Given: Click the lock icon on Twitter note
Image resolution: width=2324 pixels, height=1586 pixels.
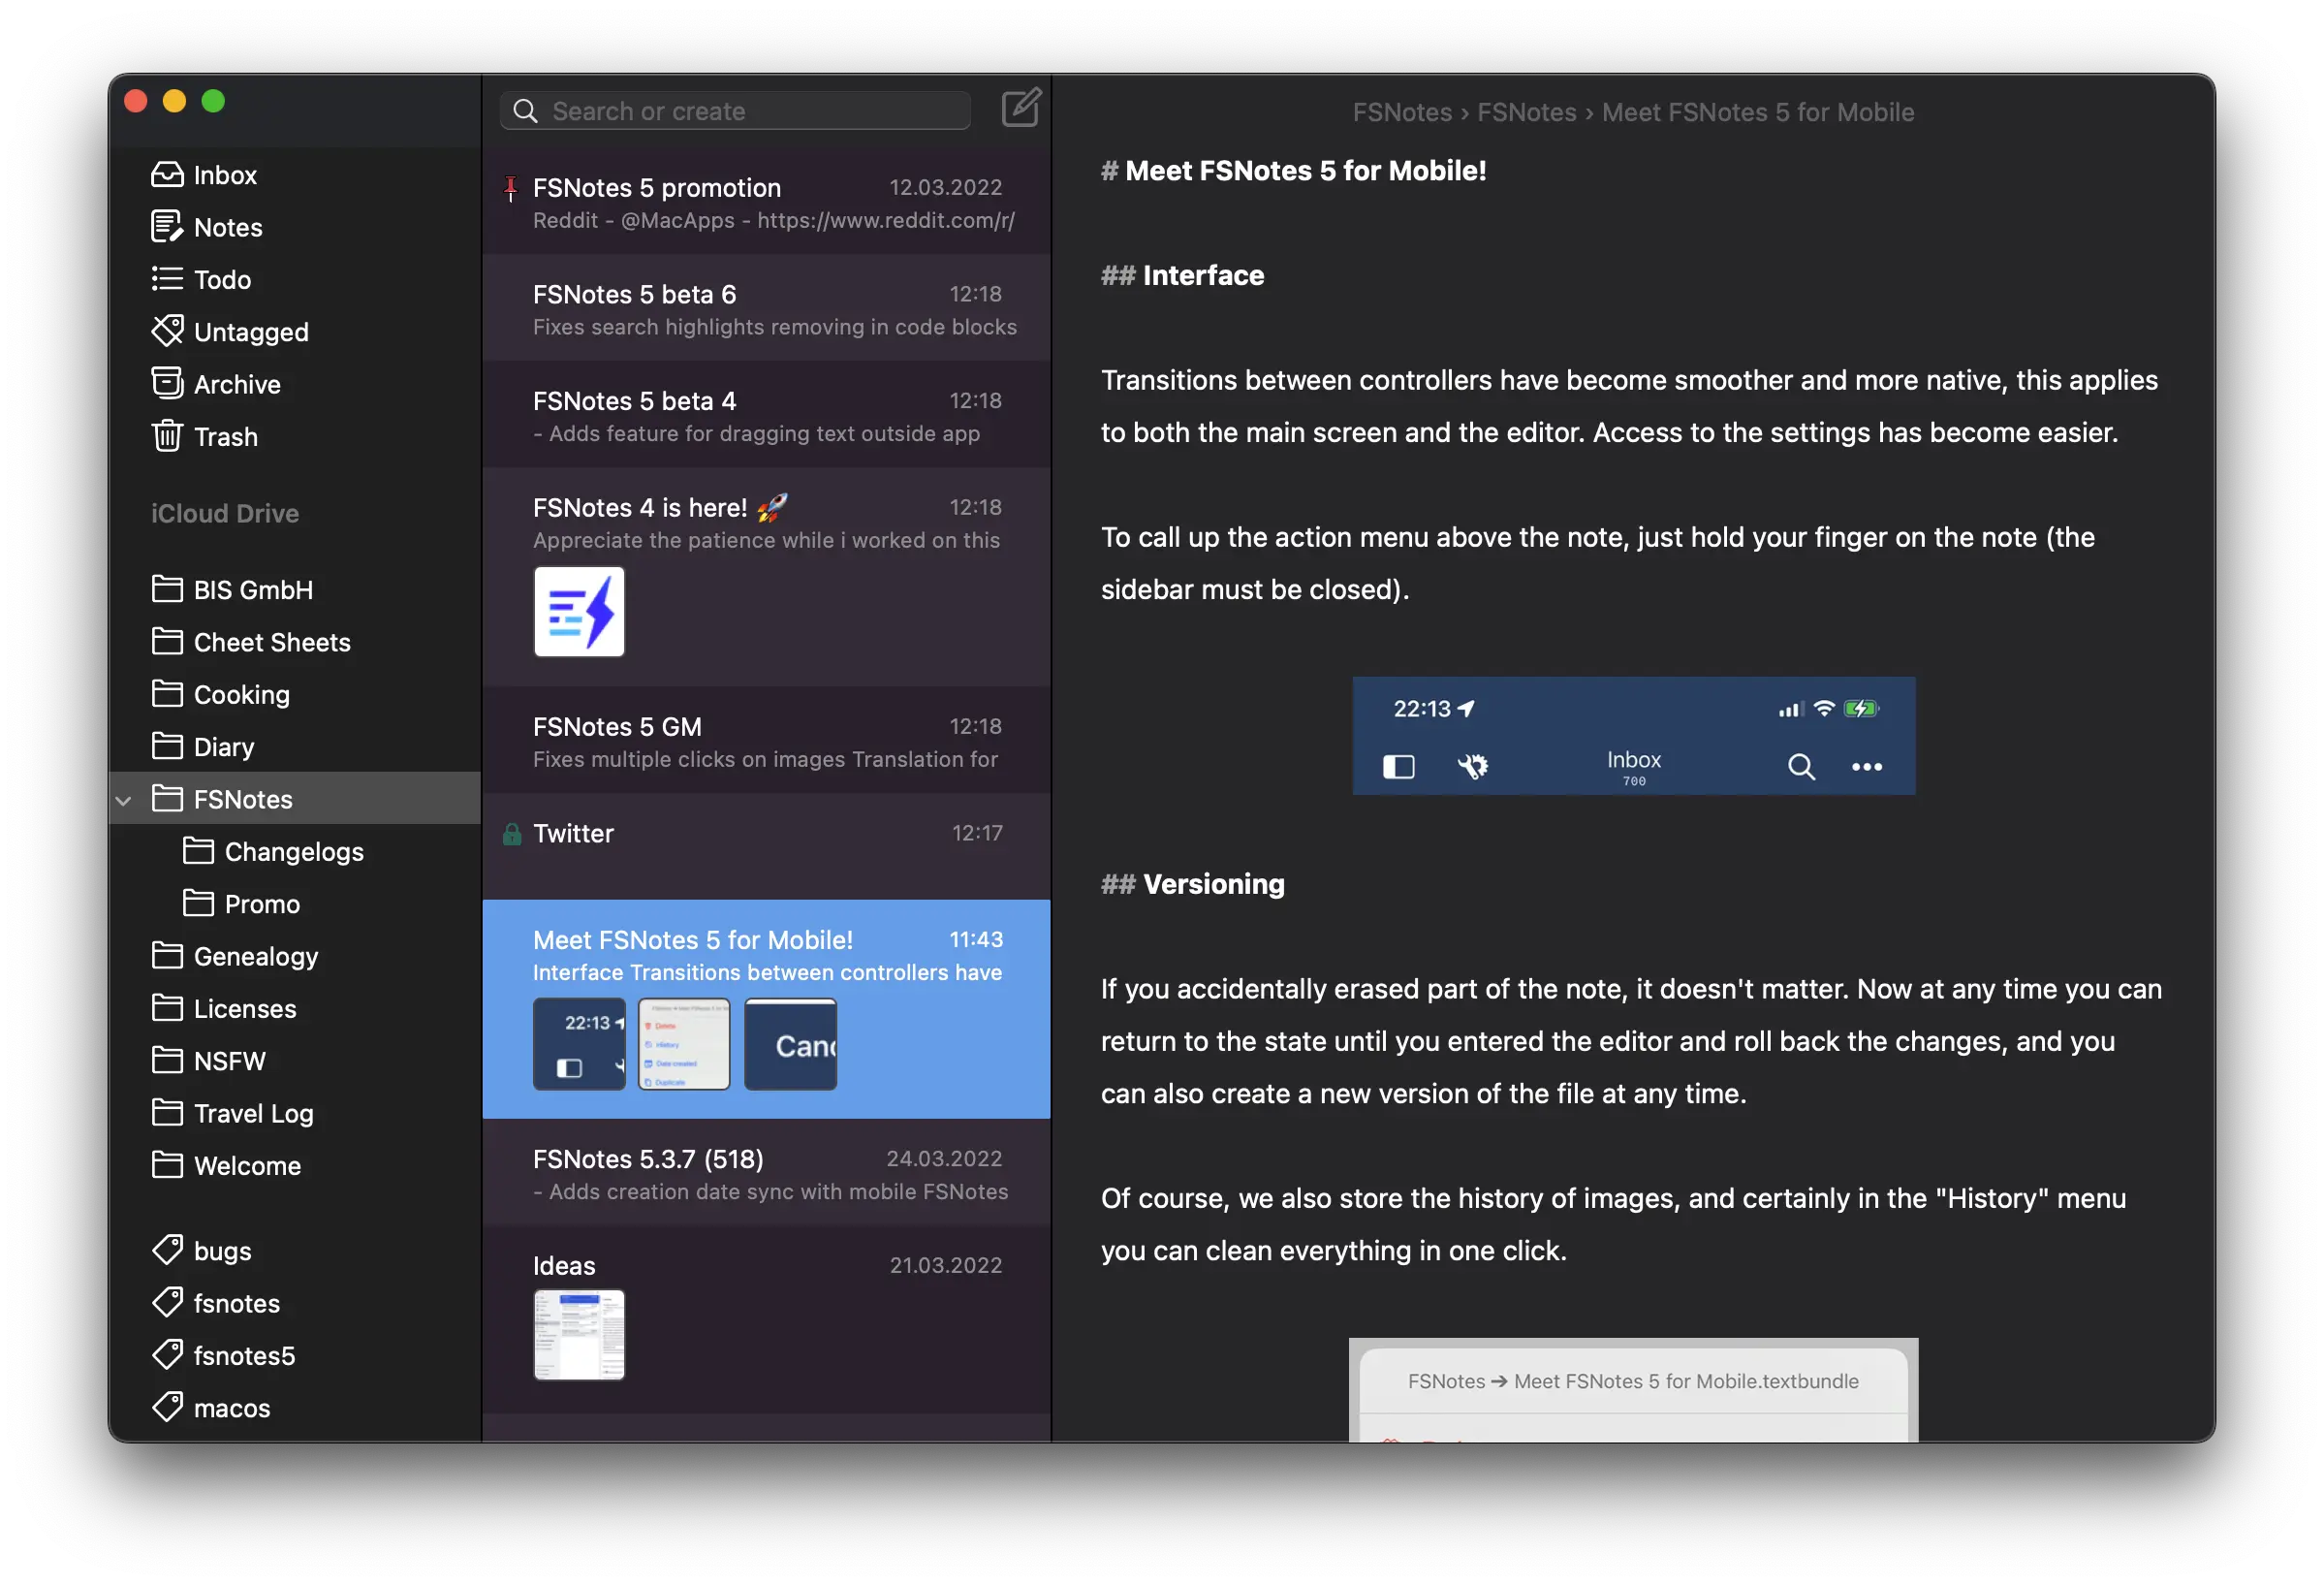Looking at the screenshot, I should [512, 834].
